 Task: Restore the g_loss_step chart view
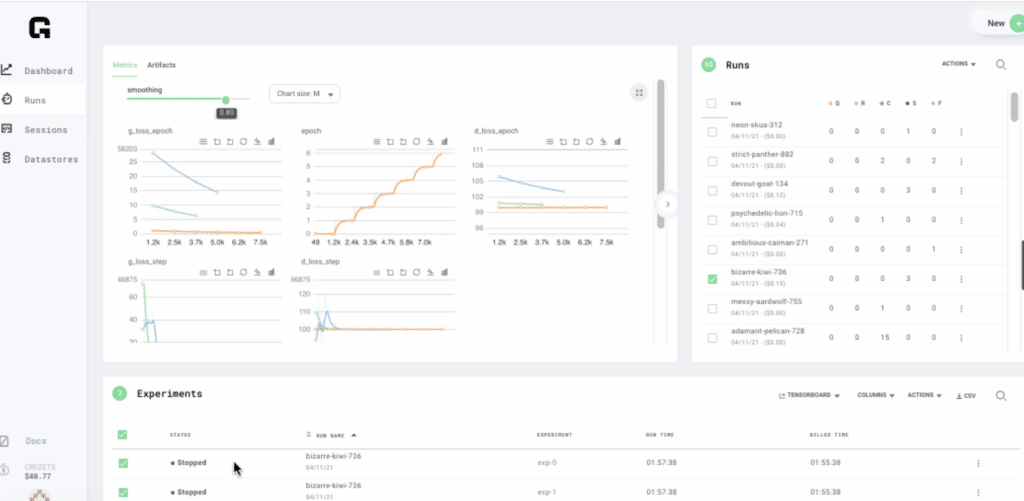(243, 272)
